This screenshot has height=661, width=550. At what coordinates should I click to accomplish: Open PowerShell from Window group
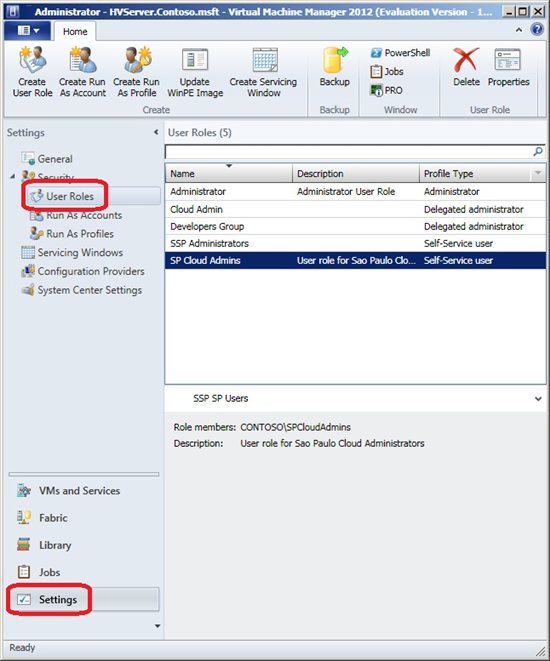[400, 53]
